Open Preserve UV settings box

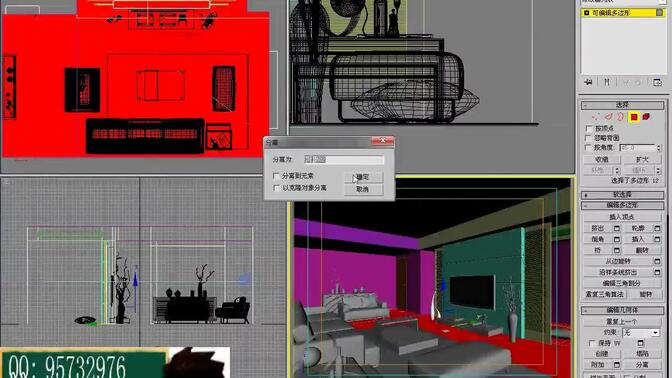(x=640, y=343)
